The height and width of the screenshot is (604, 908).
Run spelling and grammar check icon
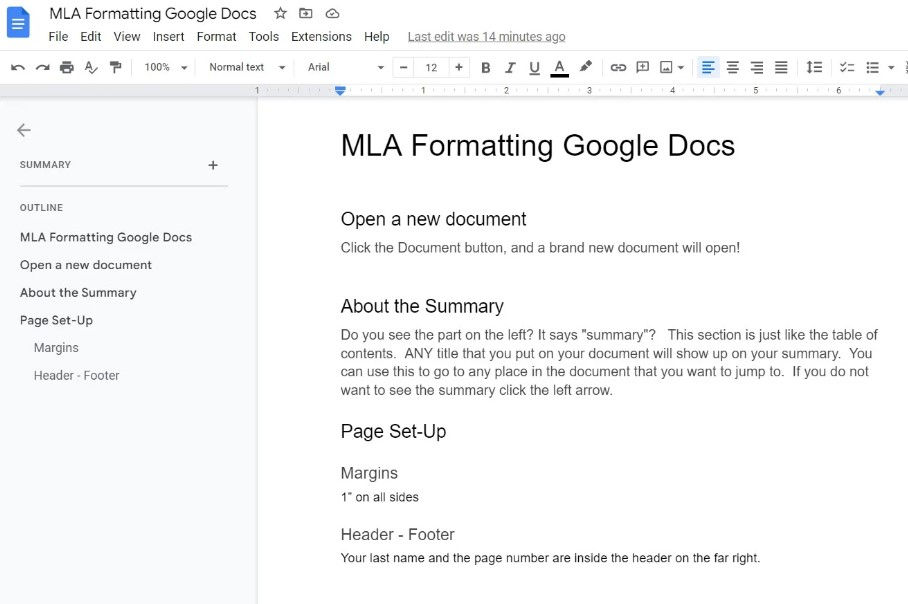(91, 67)
